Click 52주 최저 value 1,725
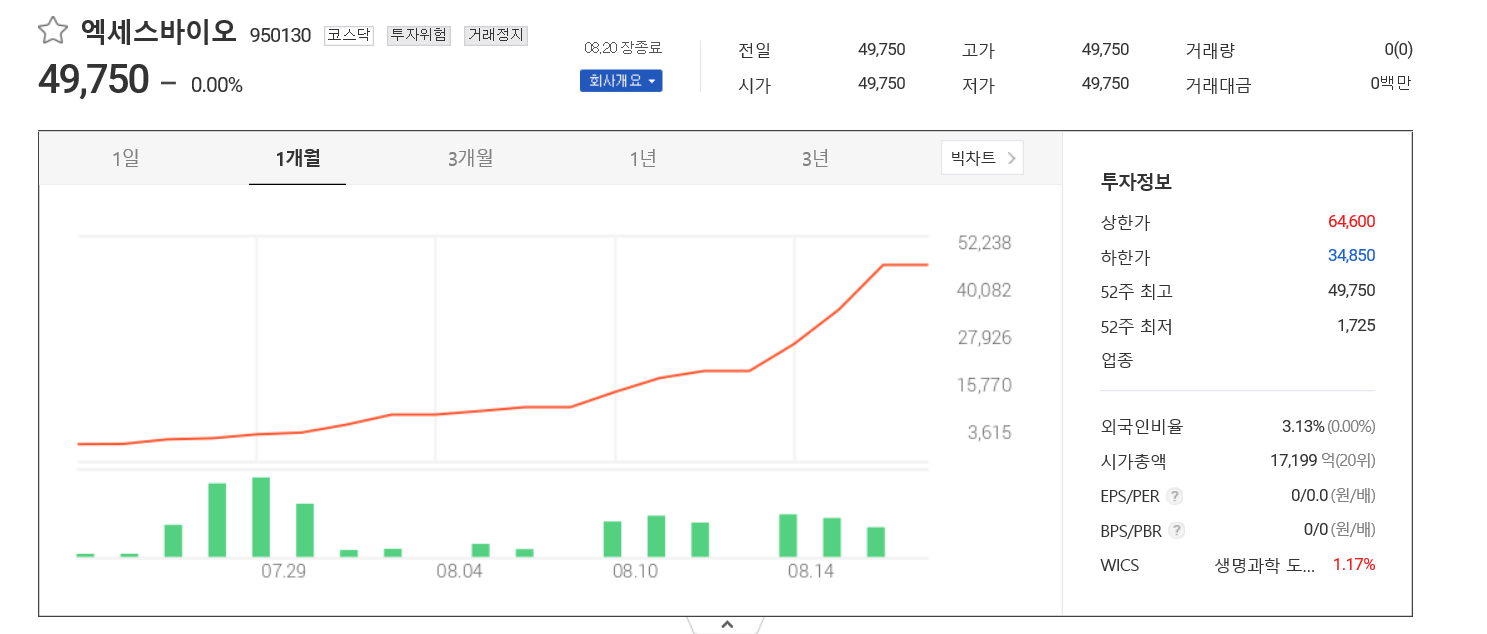 [x=1356, y=325]
